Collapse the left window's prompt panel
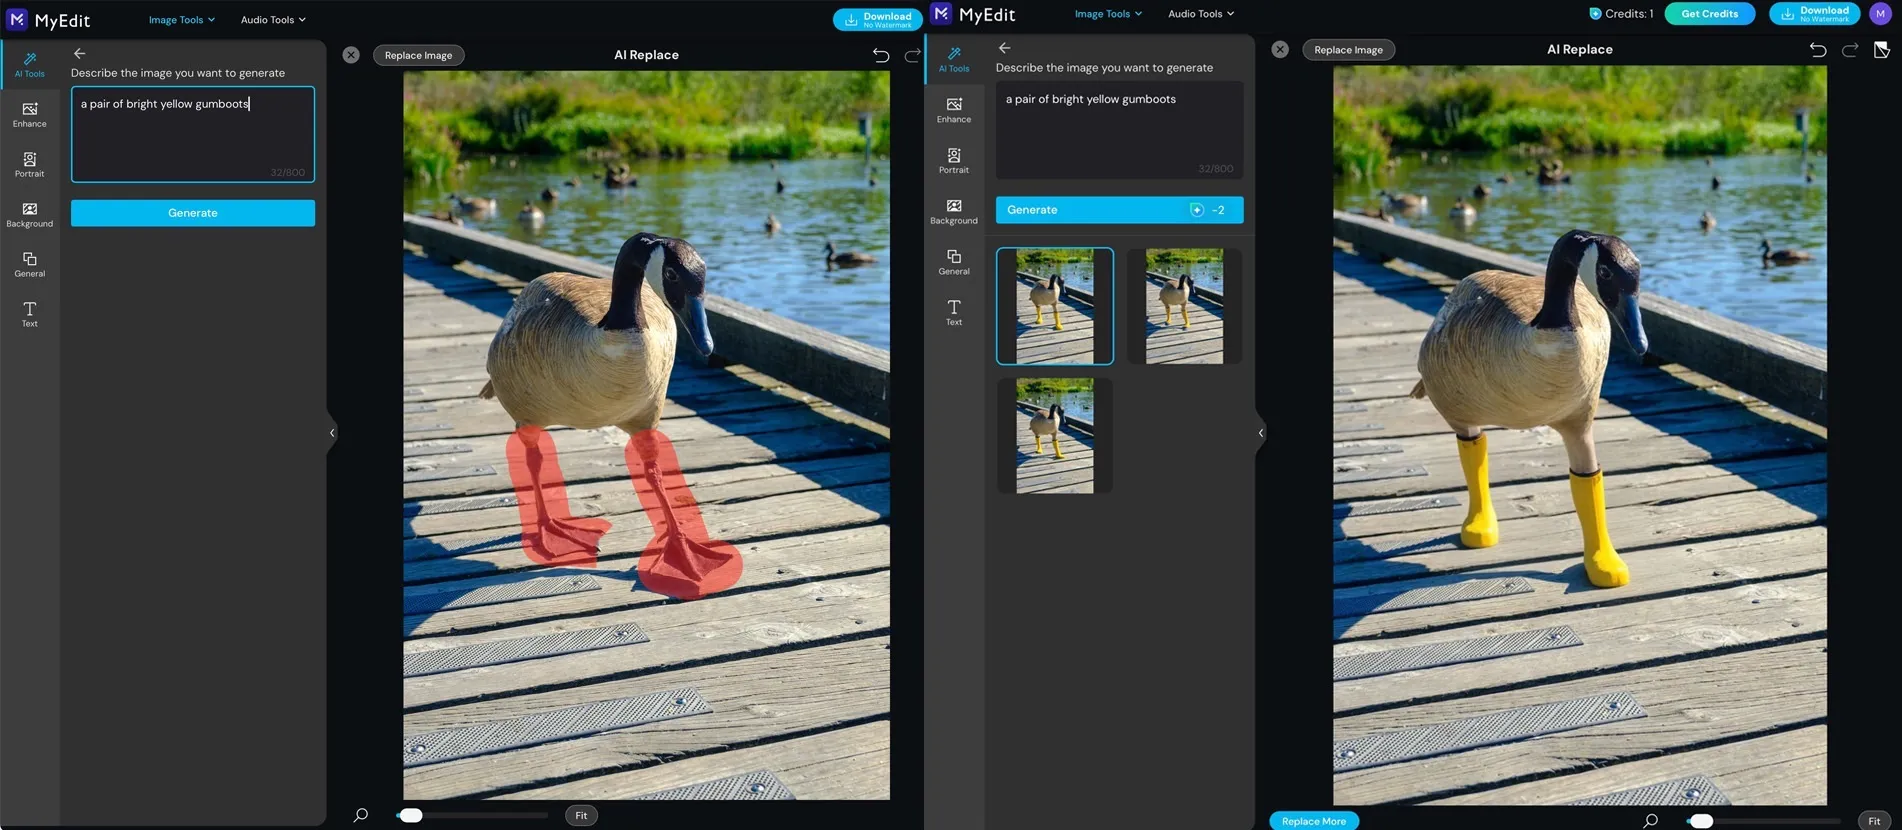1902x830 pixels. click(x=332, y=433)
